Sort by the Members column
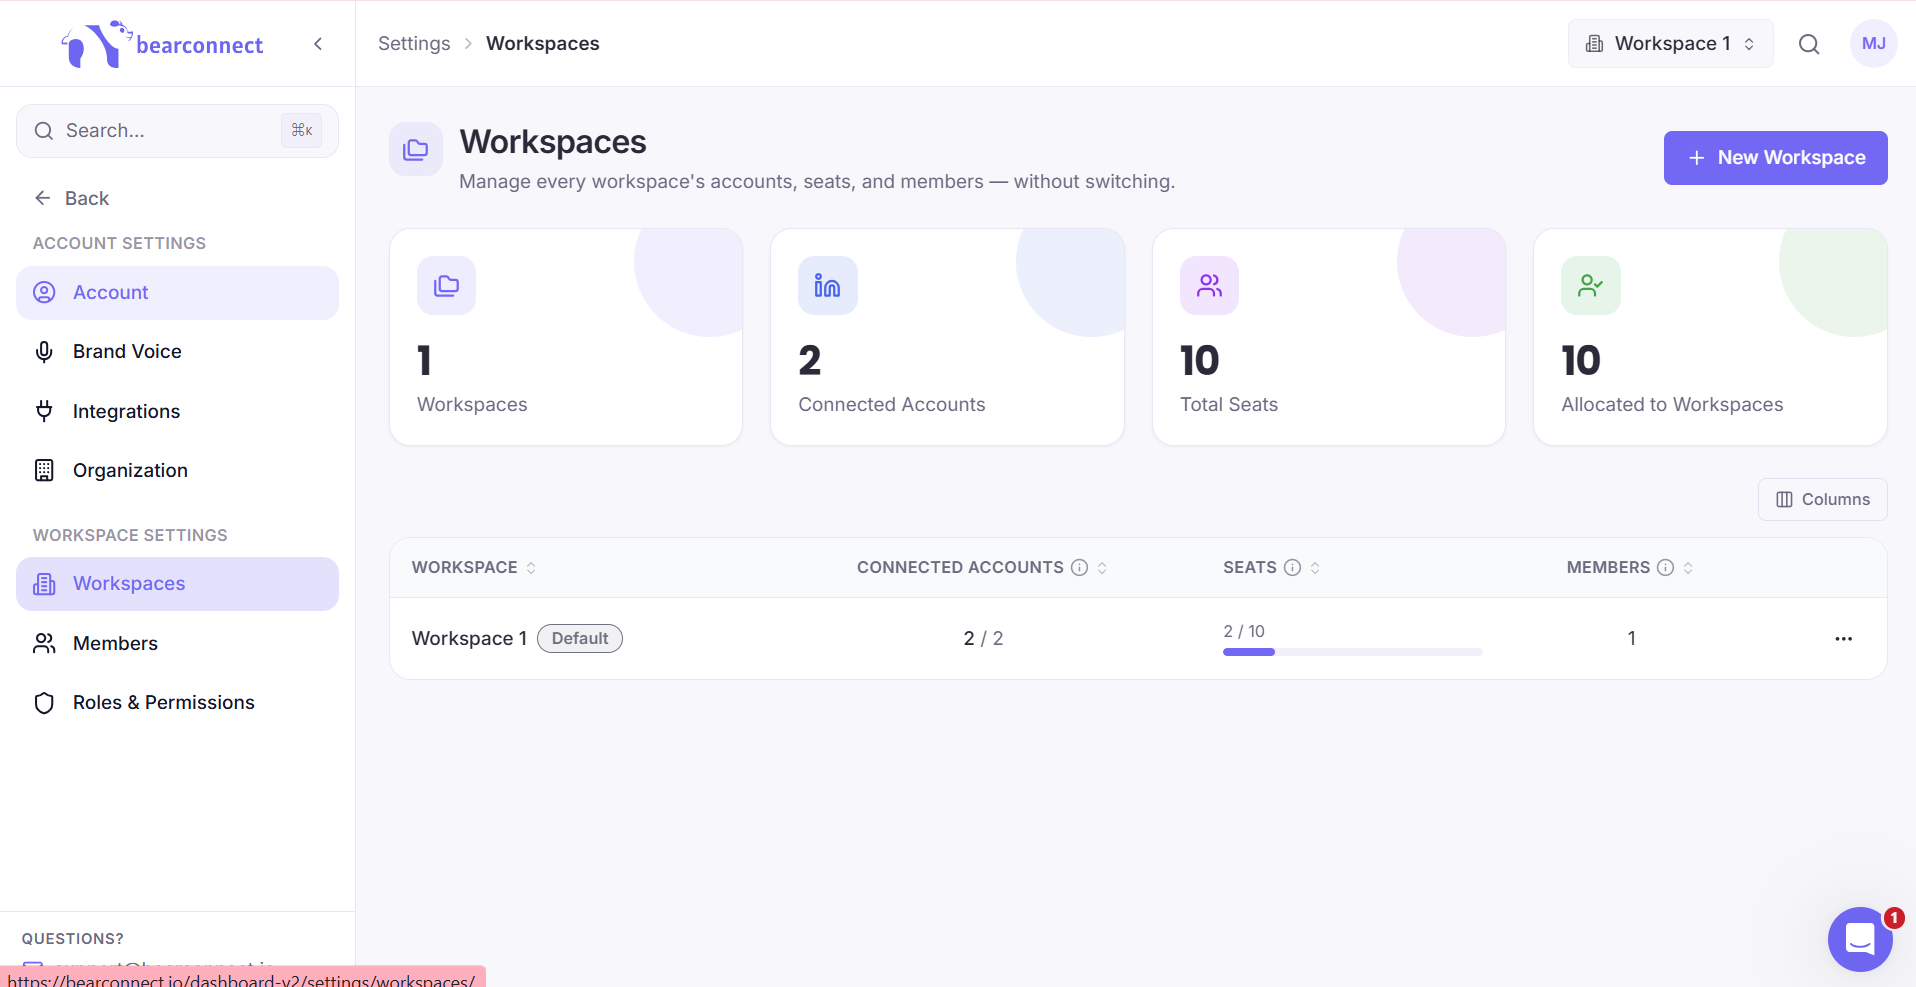The height and width of the screenshot is (987, 1916). pos(1688,568)
